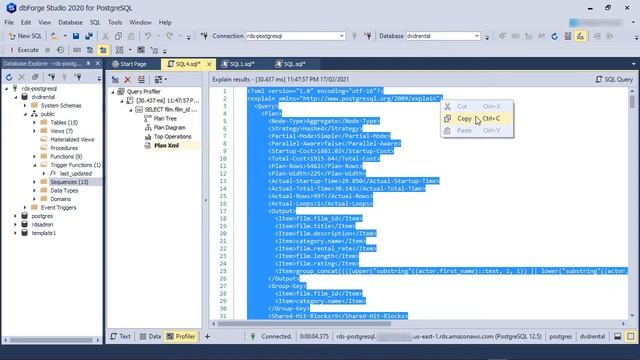Click the Database Explorer horizontal scrollbar
The width and height of the screenshot is (640, 360).
point(52,340)
